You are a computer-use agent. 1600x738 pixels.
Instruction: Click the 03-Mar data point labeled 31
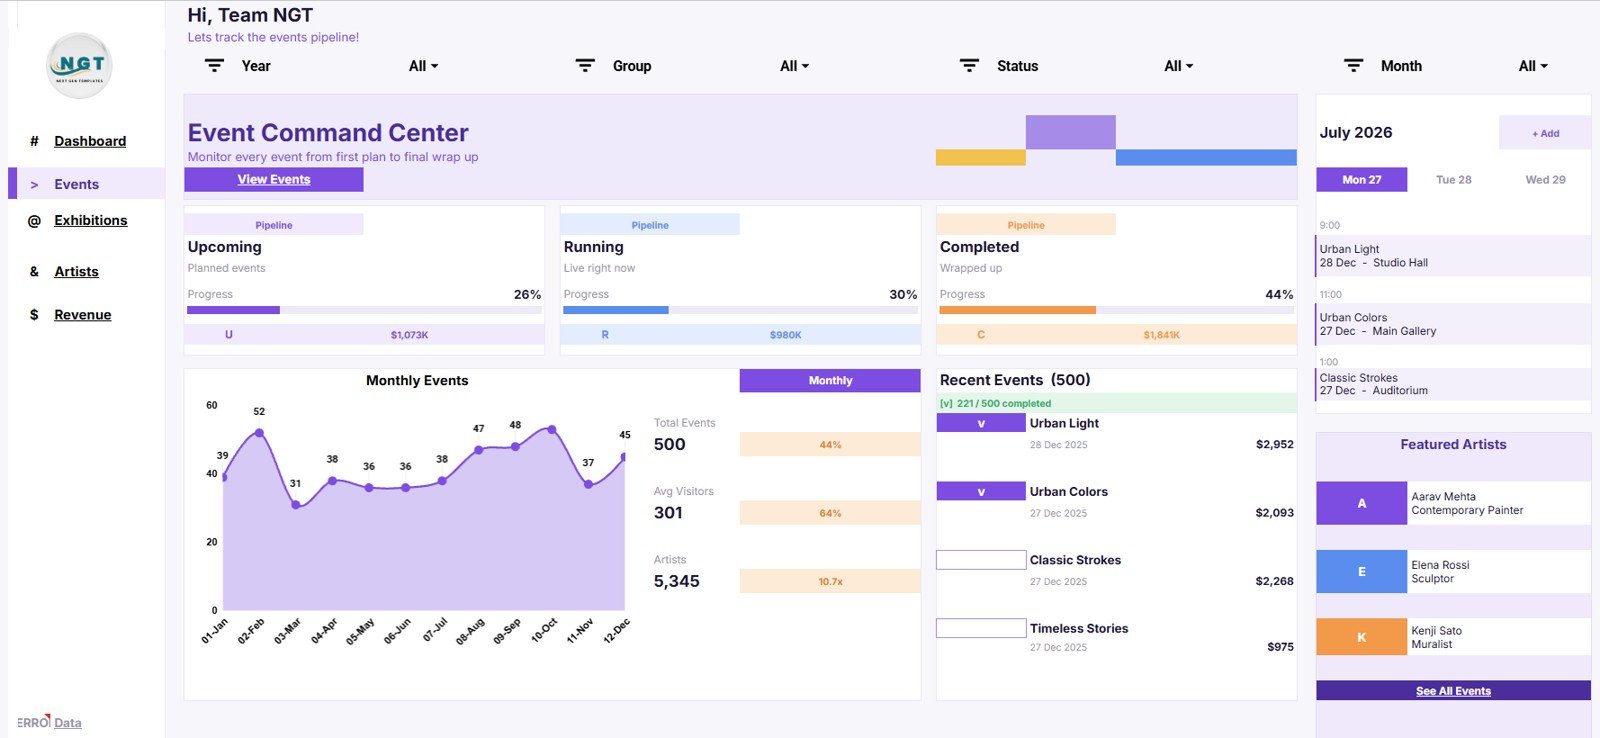[295, 505]
